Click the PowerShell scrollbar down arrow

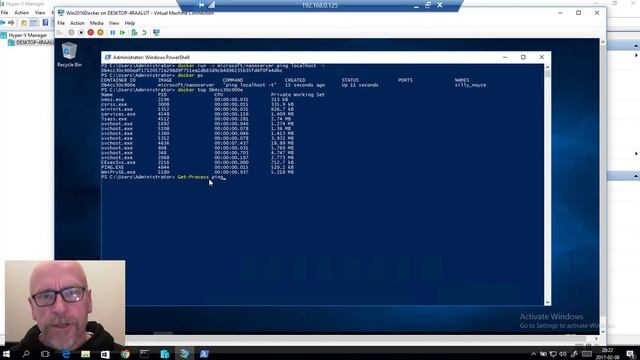pos(547,302)
